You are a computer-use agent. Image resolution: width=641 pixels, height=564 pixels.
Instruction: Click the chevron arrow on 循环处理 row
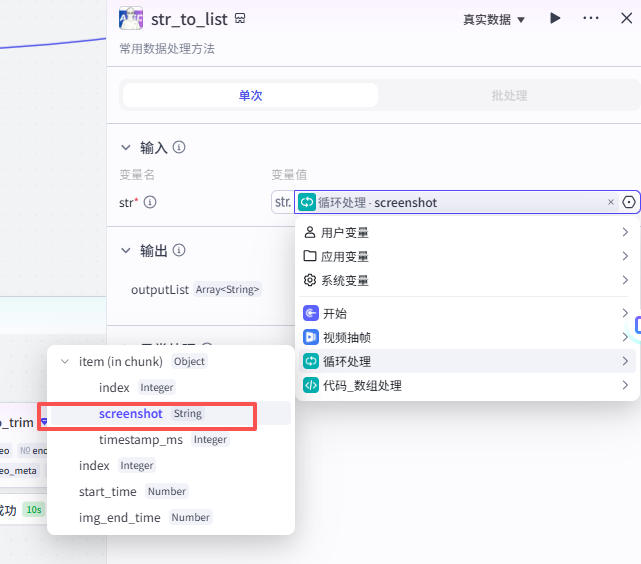[625, 361]
